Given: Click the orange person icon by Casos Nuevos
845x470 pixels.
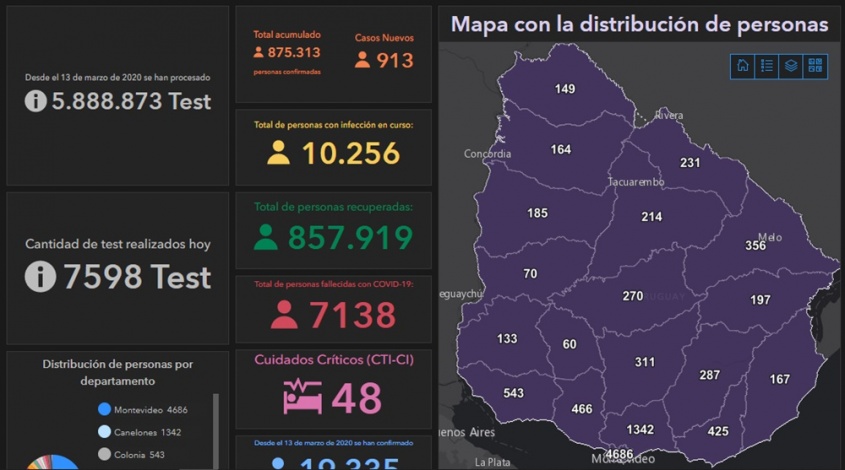Looking at the screenshot, I should click(x=362, y=60).
